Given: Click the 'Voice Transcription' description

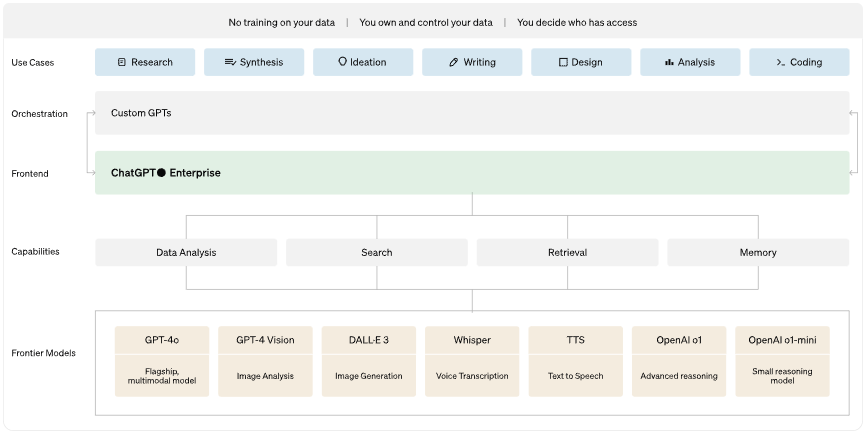Looking at the screenshot, I should point(472,376).
